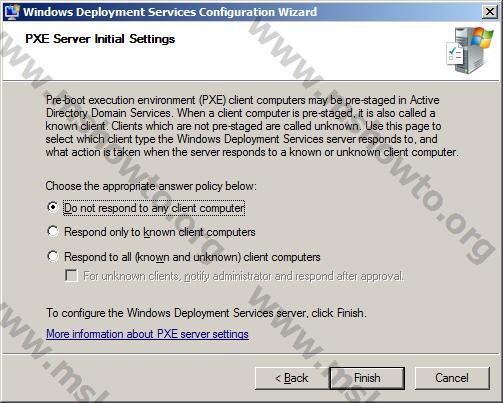The width and height of the screenshot is (503, 403).
Task: Click the server computer icon in header
Action: (470, 50)
